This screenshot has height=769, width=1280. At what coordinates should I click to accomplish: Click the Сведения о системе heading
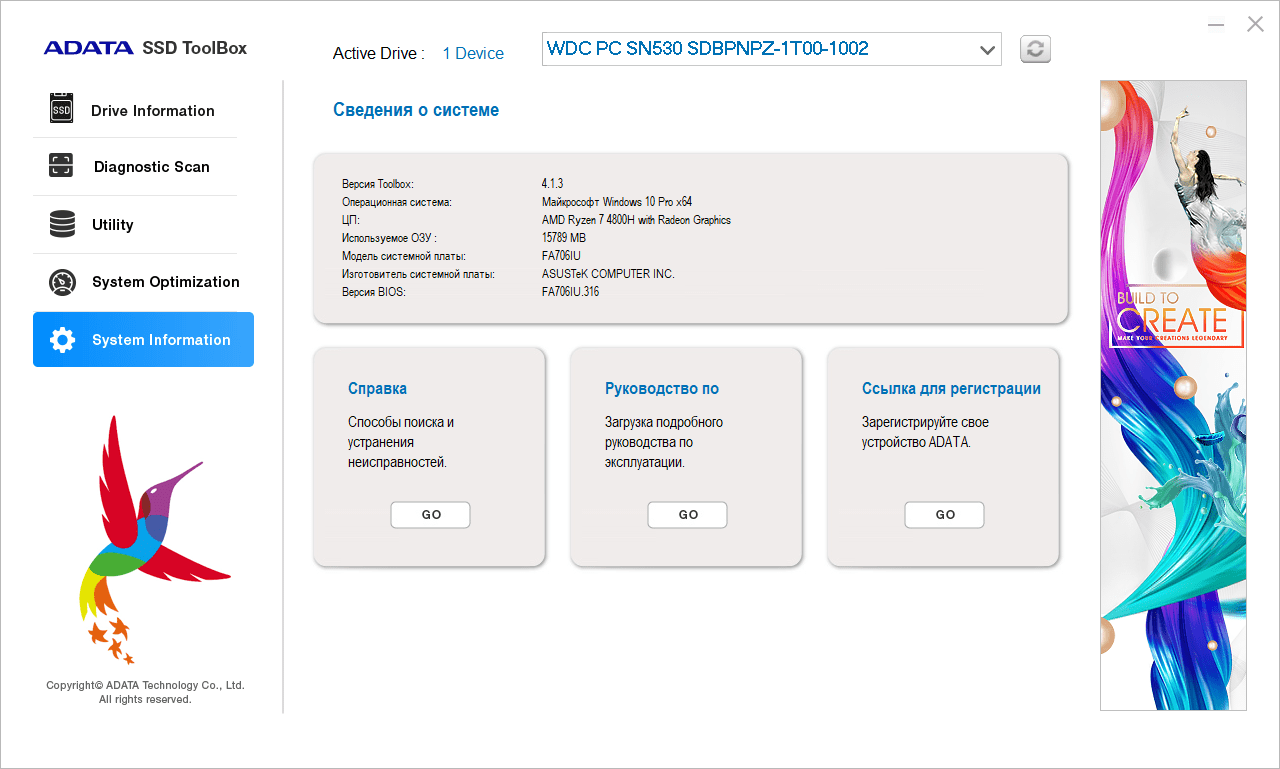tap(416, 110)
